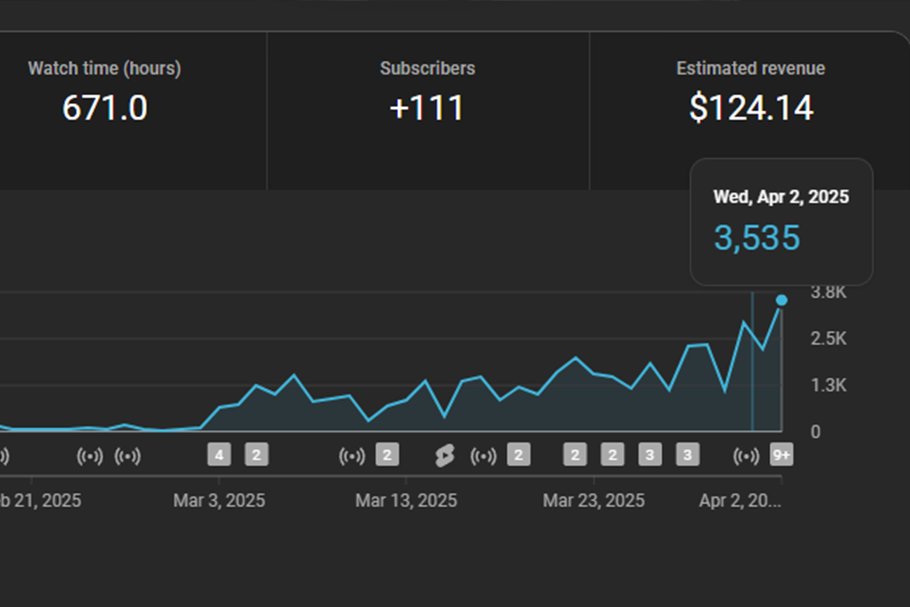Viewport: 910px width, 607px height.
Task: Click the Shorts icon marker below the chart
Action: (x=444, y=456)
